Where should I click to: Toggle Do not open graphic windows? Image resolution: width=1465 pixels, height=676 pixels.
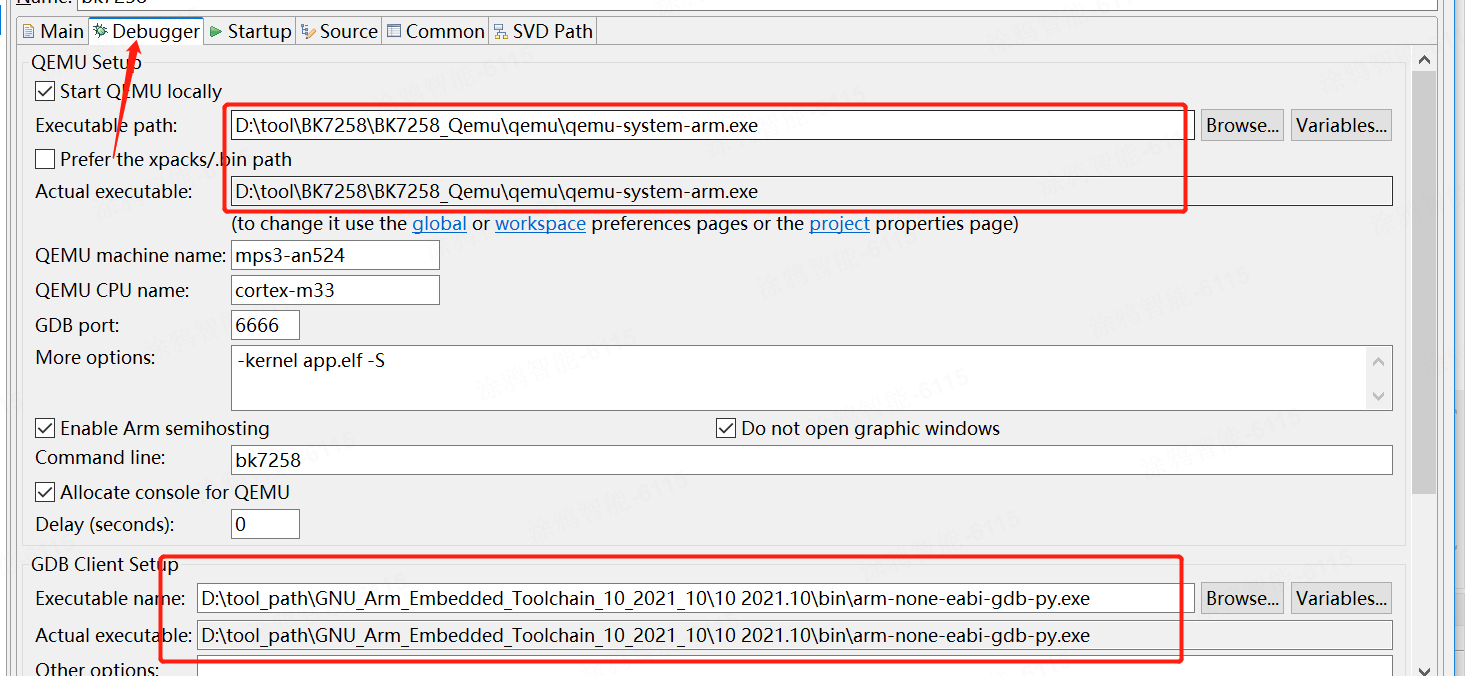click(x=726, y=429)
